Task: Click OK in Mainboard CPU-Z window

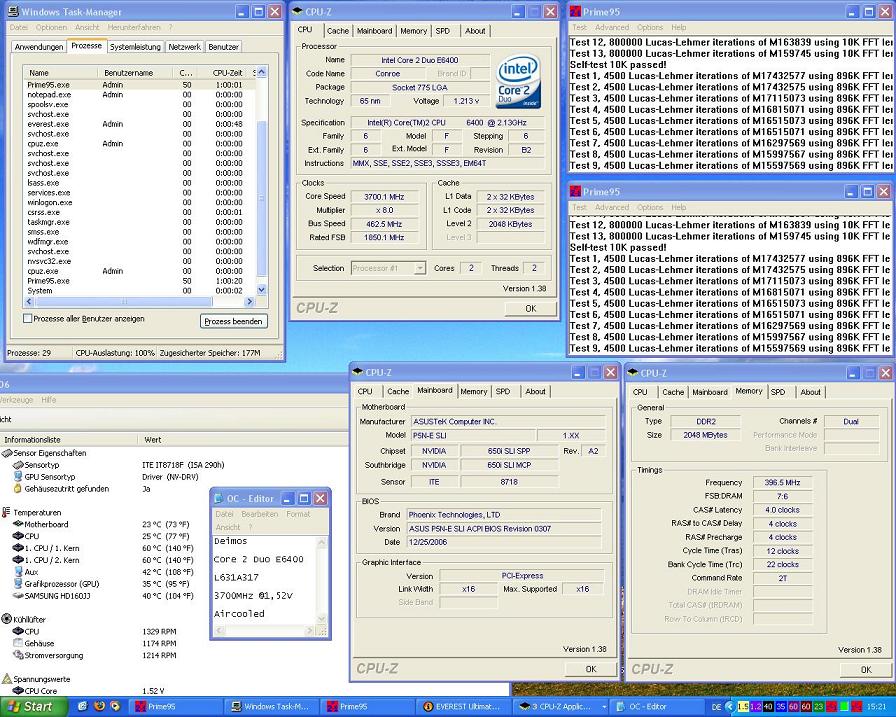Action: click(591, 669)
